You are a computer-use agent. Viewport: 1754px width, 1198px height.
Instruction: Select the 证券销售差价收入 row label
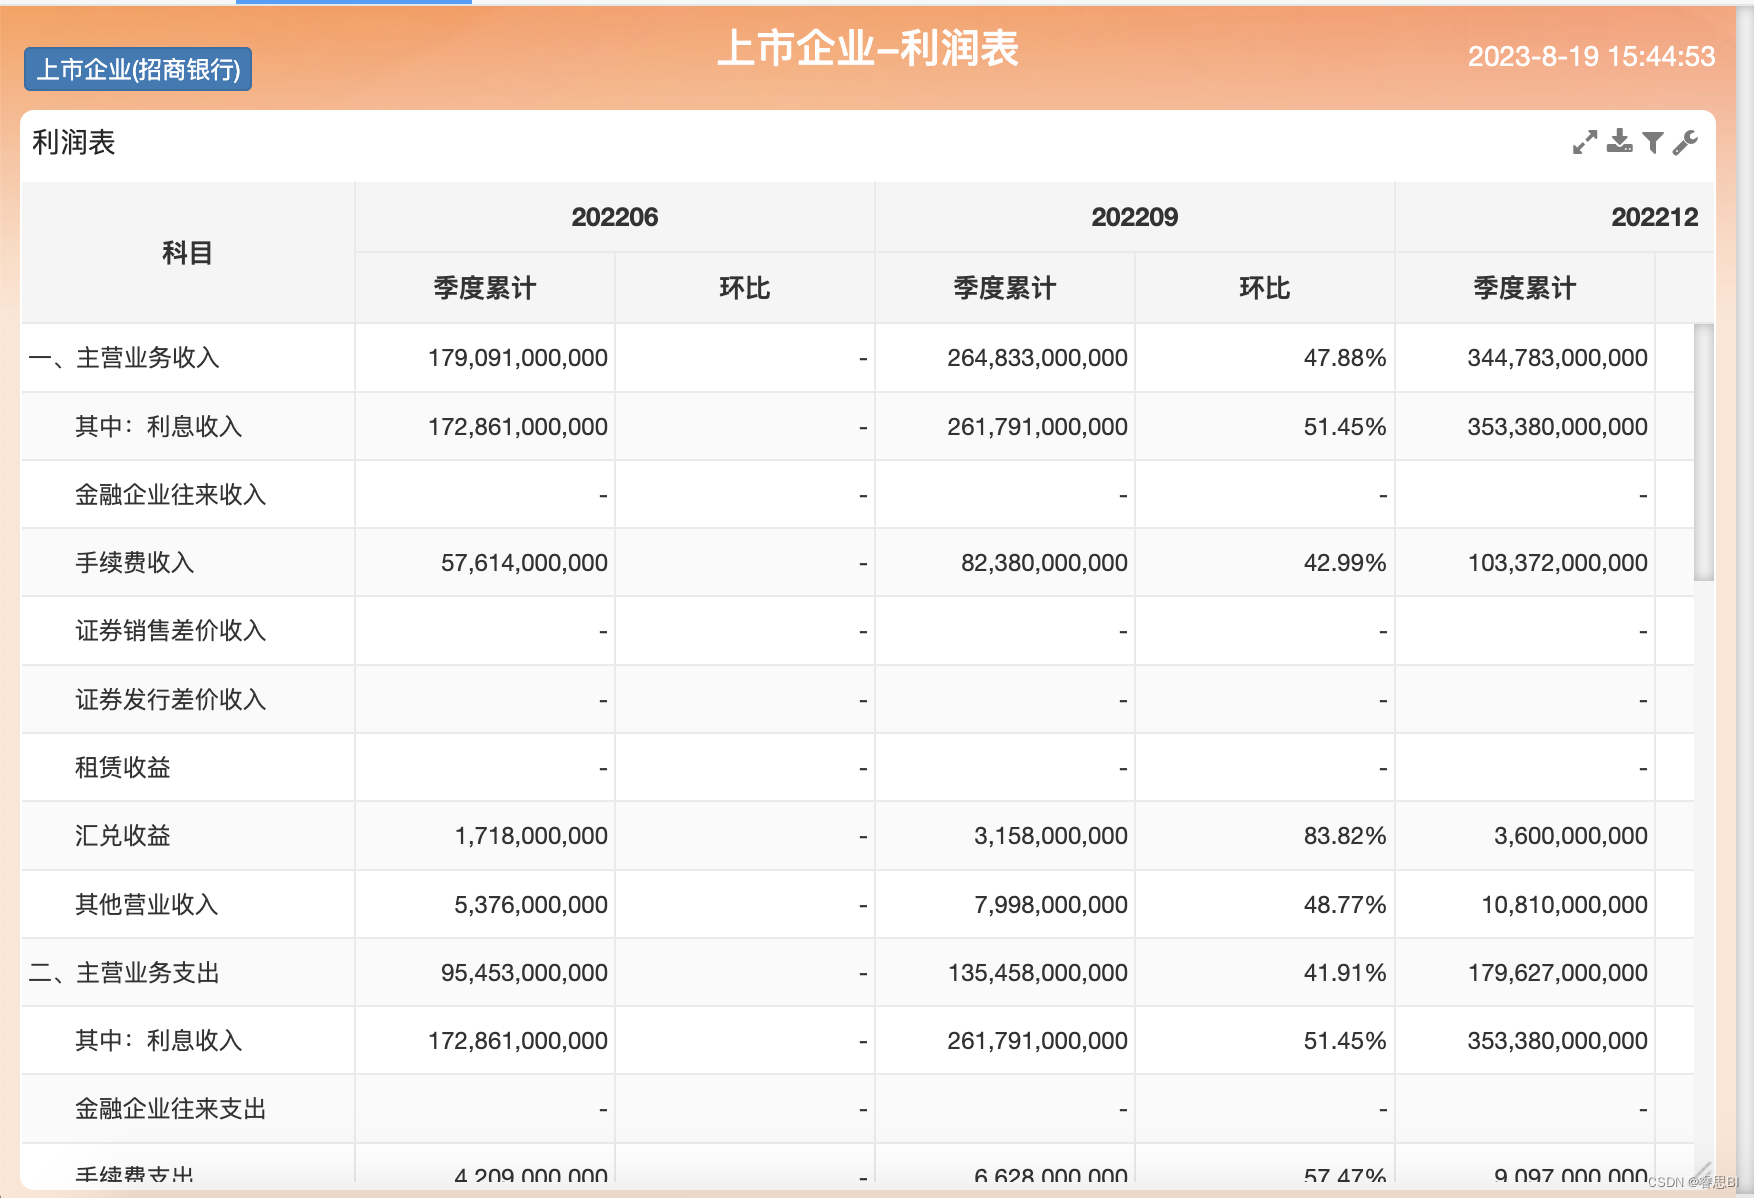coord(171,631)
